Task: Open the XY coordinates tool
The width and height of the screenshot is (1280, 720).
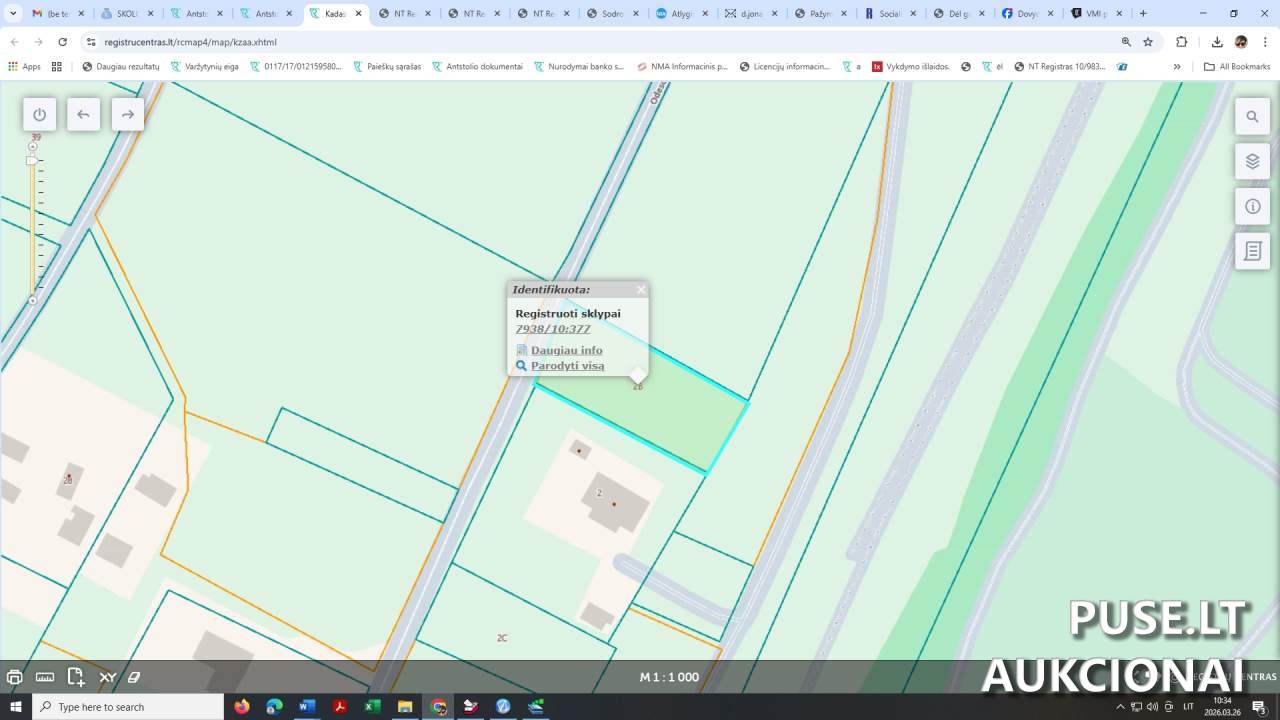Action: pyautogui.click(x=107, y=677)
